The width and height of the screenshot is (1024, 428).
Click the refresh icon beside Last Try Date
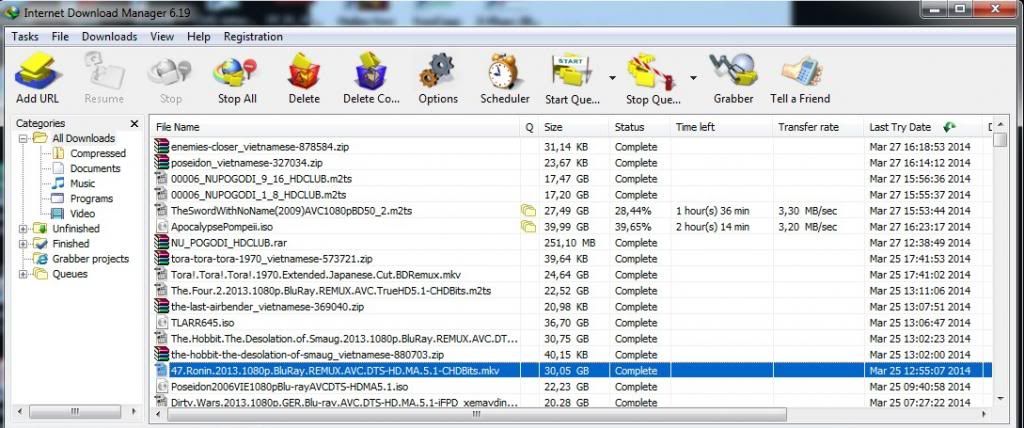[x=950, y=127]
